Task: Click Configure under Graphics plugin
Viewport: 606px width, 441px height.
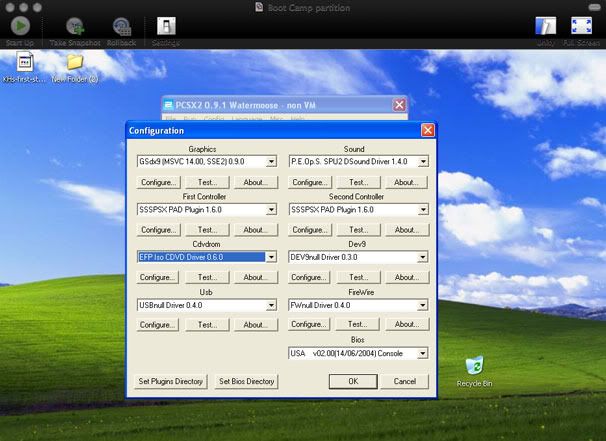Action: tap(159, 182)
